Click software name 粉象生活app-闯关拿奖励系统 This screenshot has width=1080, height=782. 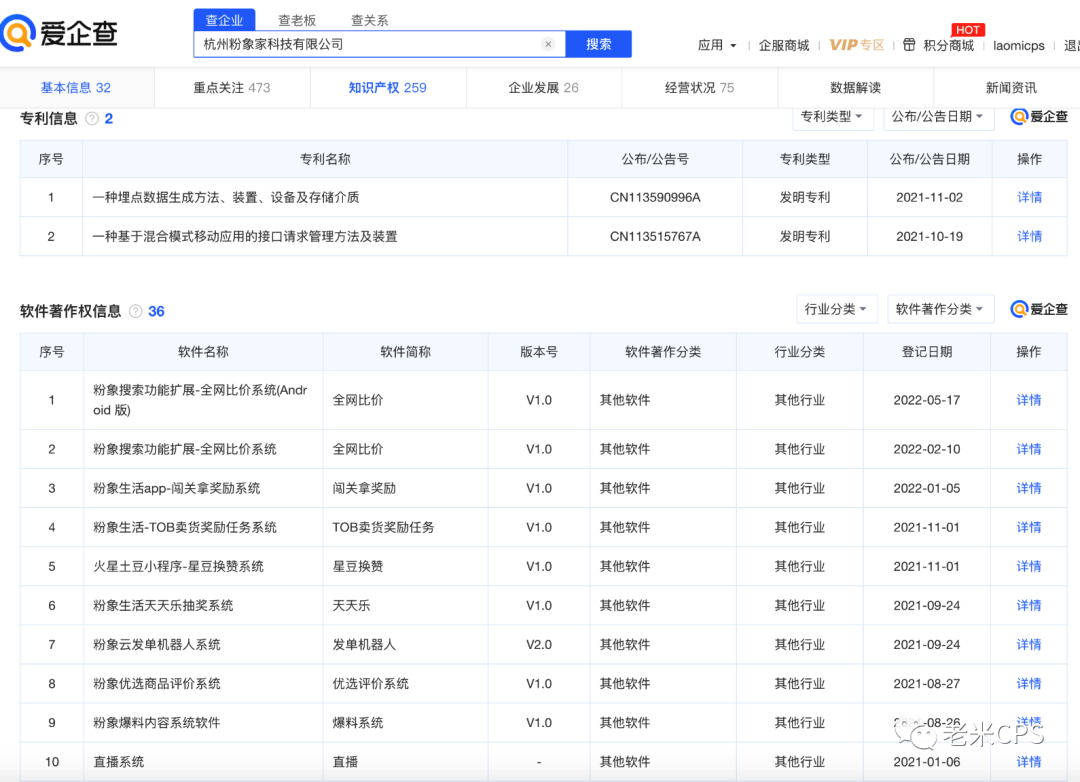coord(177,488)
